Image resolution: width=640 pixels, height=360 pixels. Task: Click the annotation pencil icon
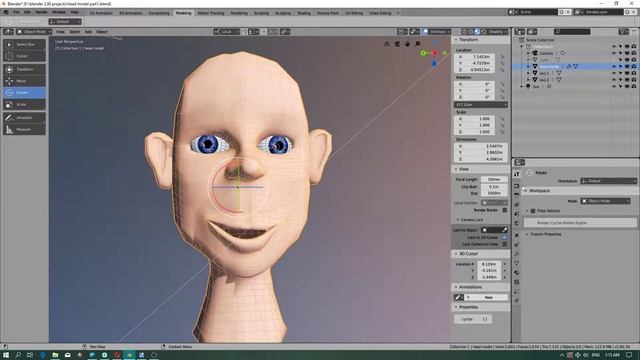point(459,297)
